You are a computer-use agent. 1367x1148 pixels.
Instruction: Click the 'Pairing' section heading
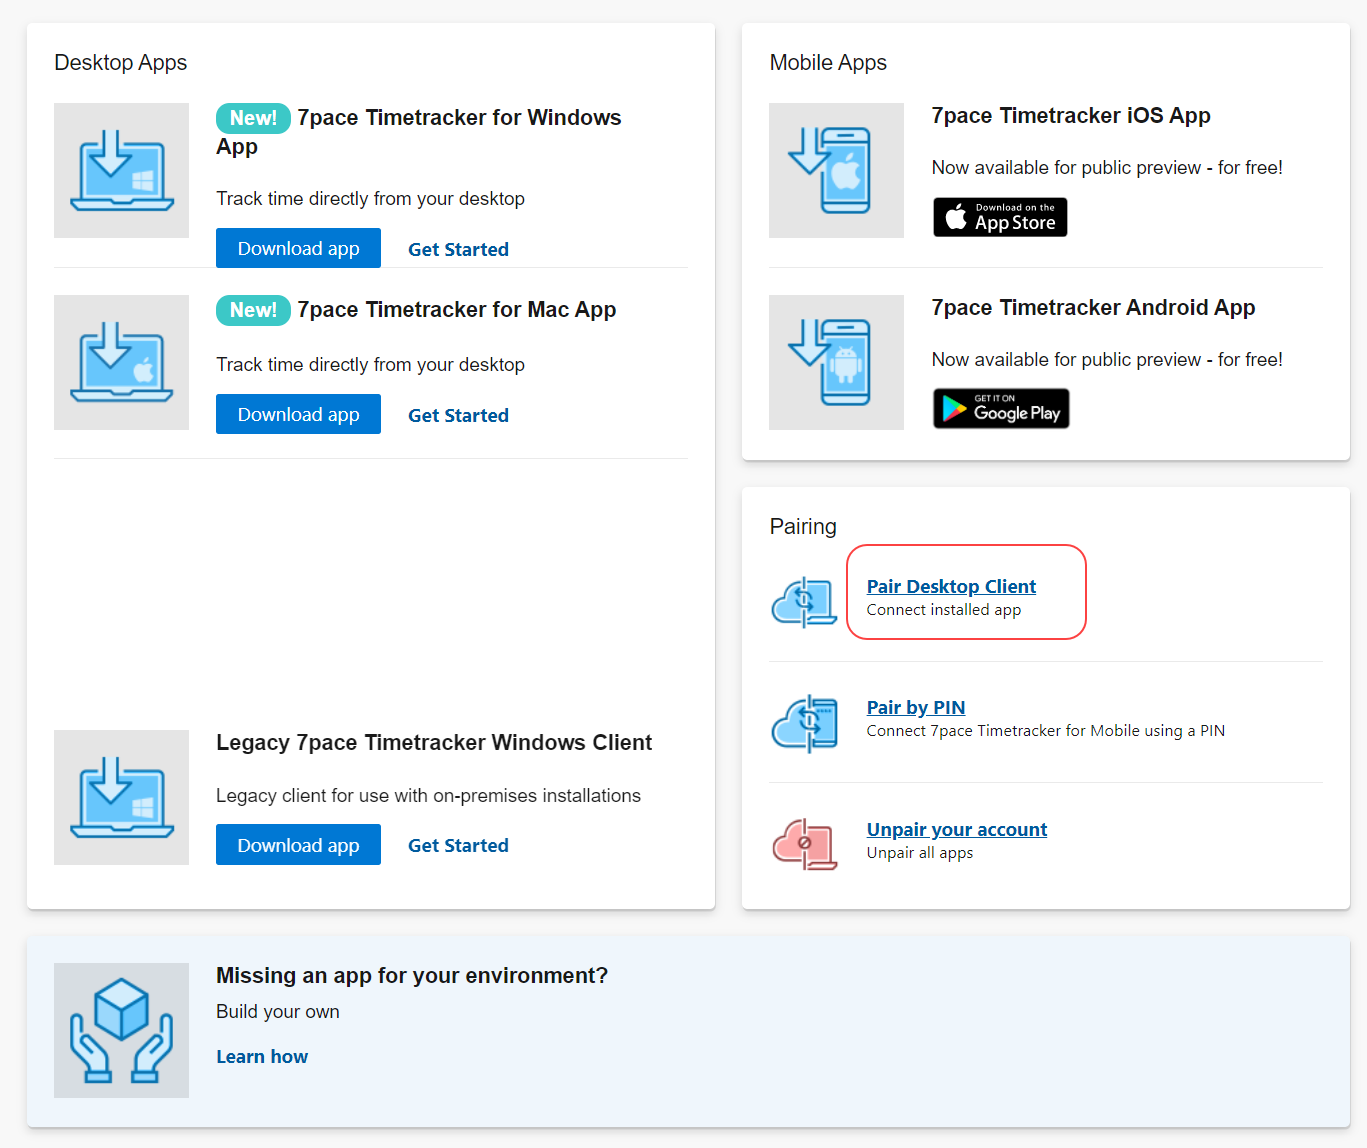pyautogui.click(x=803, y=526)
